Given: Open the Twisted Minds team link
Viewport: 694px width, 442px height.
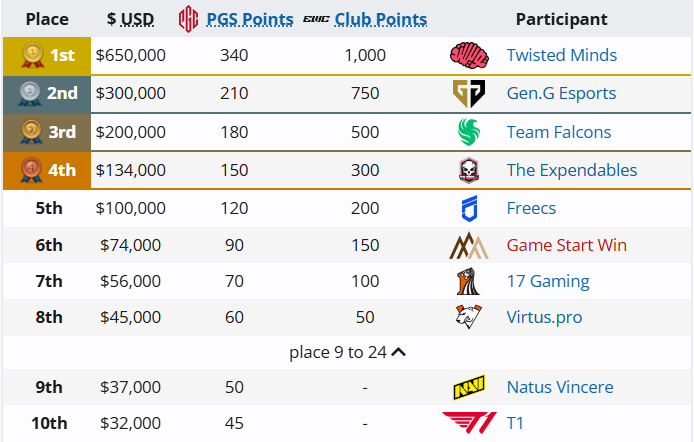Looking at the screenshot, I should point(561,56).
